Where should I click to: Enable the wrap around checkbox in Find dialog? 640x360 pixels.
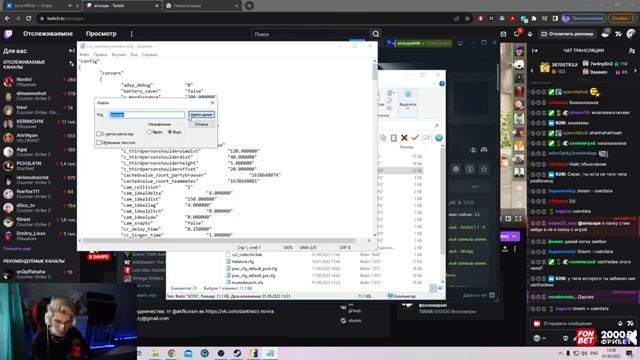coord(99,142)
